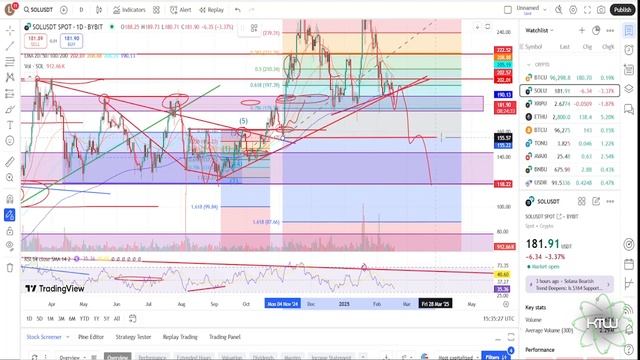Take a chart snapshot with camera icon
The height and width of the screenshot is (360, 640).
(x=601, y=9)
